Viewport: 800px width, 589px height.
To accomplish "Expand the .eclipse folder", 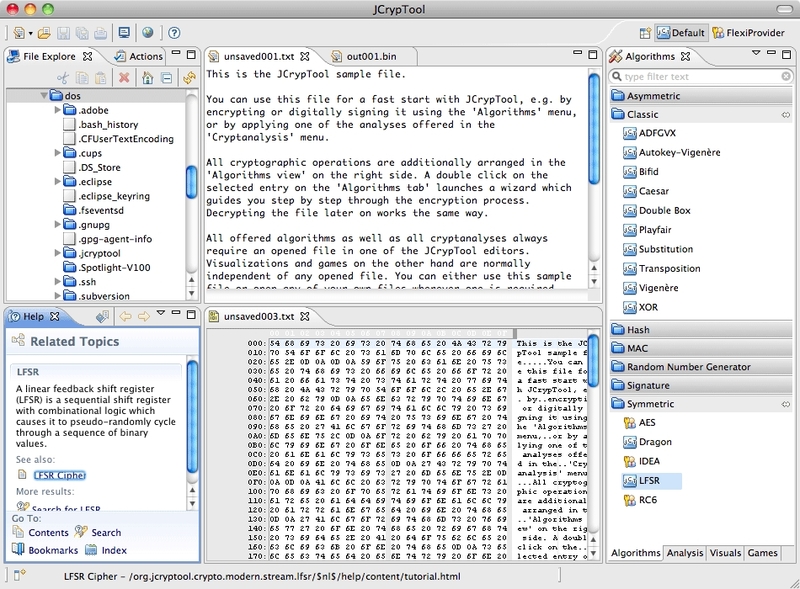I will coord(58,181).
